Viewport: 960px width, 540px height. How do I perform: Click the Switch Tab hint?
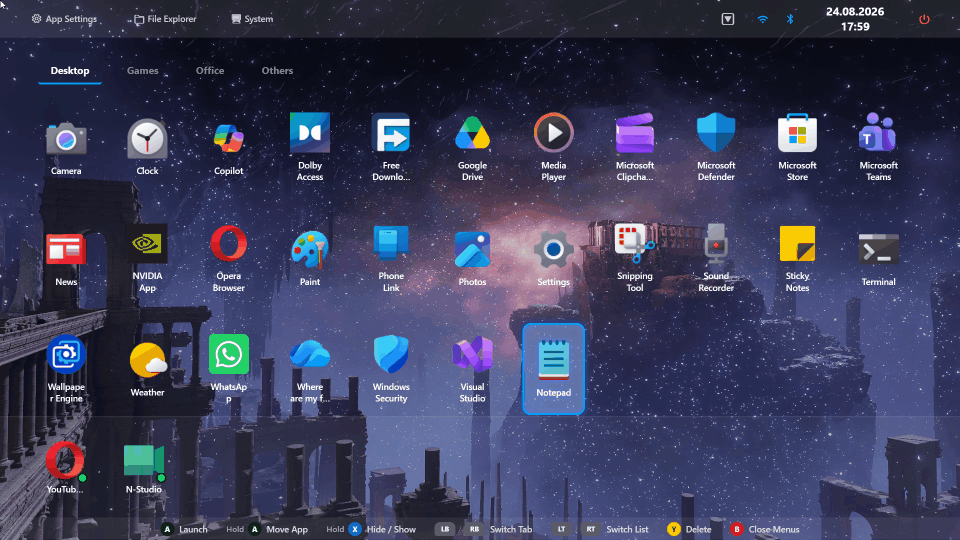click(484, 530)
